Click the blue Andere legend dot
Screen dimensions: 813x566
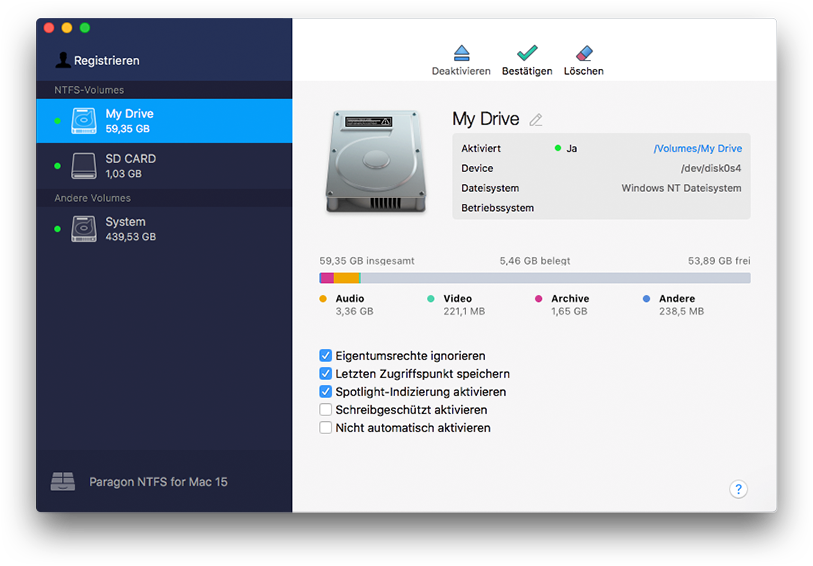coord(646,299)
